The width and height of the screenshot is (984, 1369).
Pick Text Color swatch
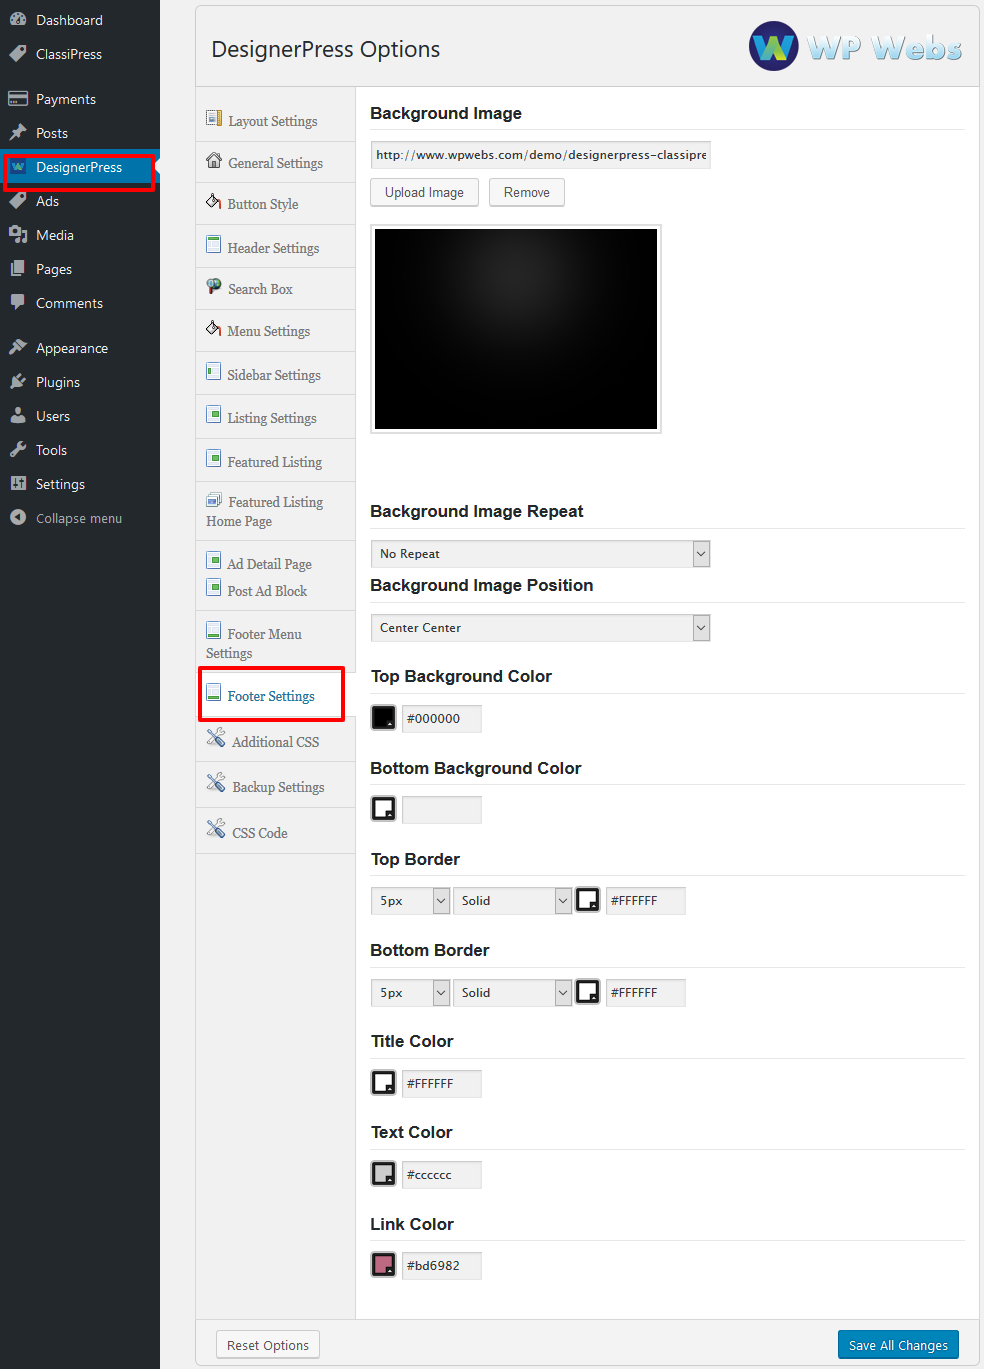click(384, 1174)
